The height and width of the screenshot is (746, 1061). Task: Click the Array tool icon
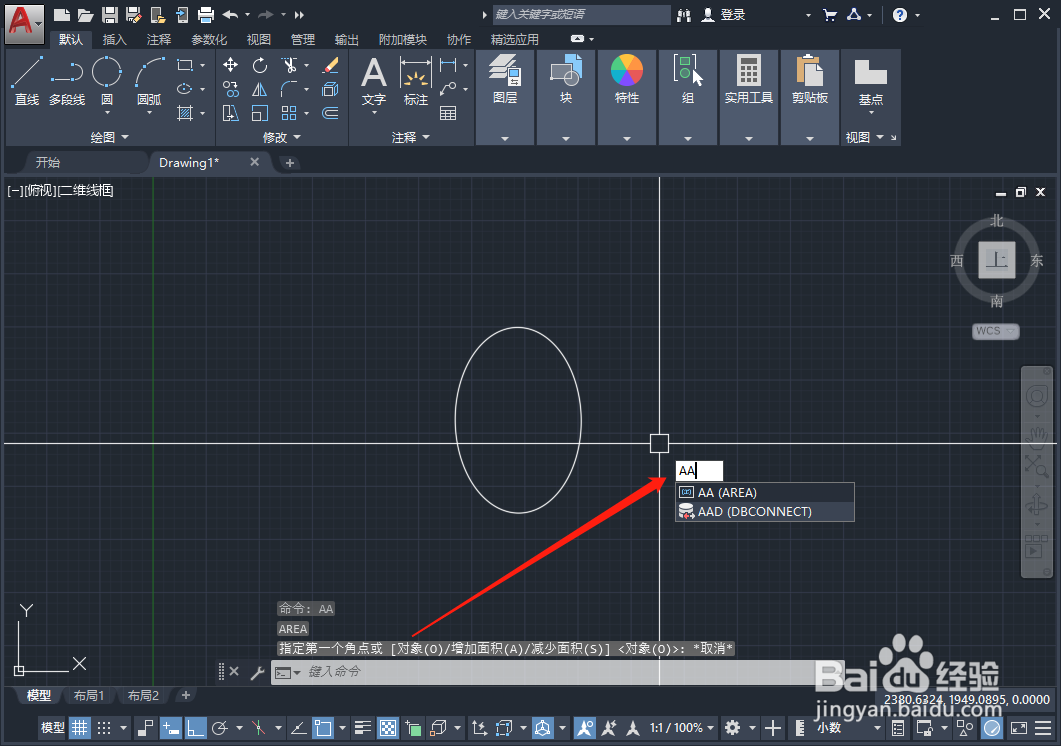289,113
